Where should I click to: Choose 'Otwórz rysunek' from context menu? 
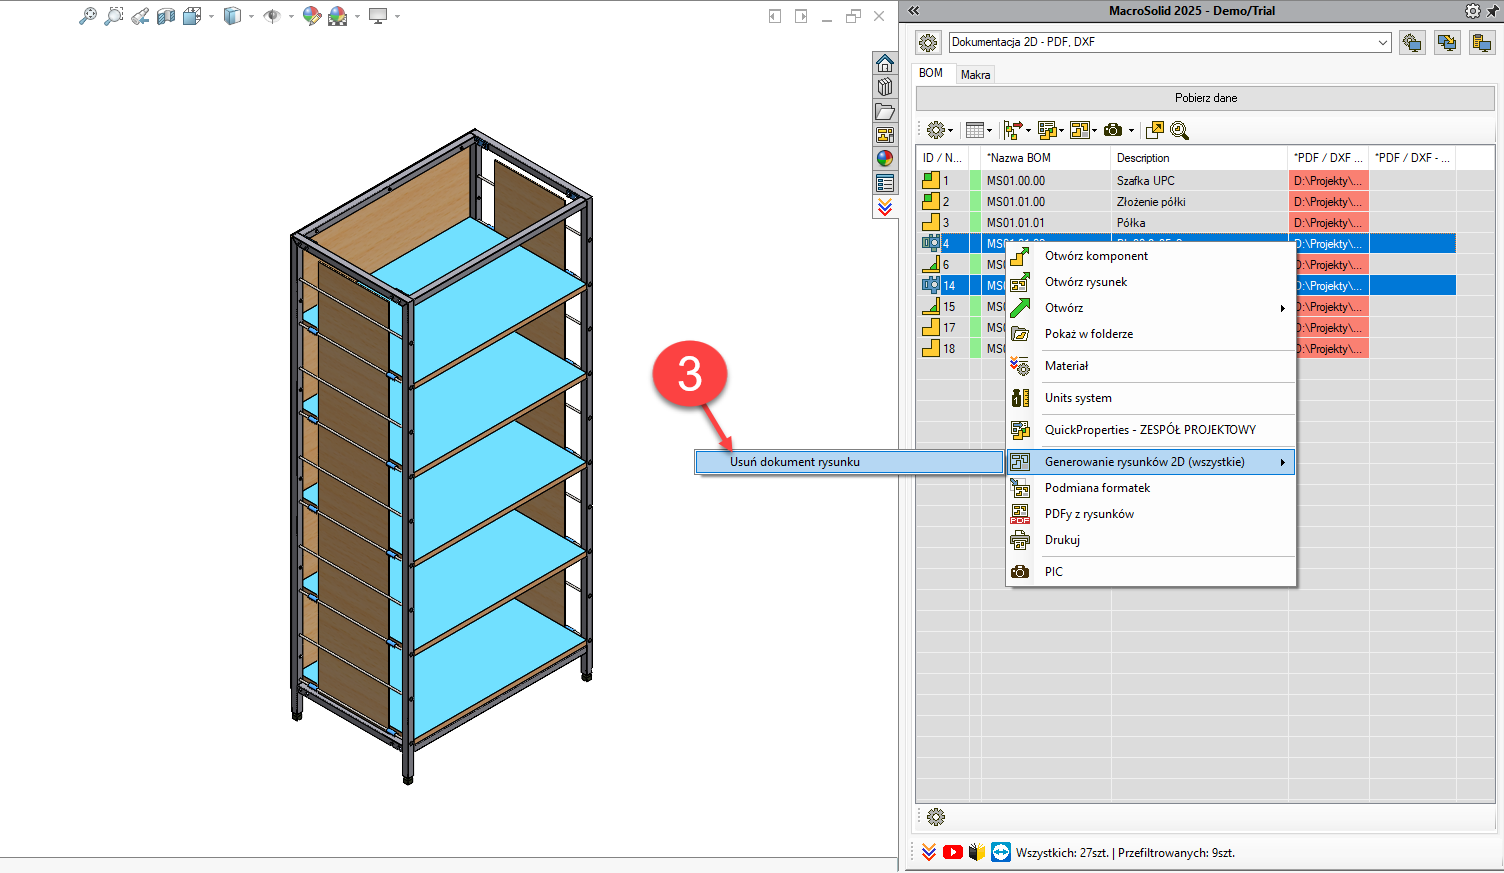1151,282
